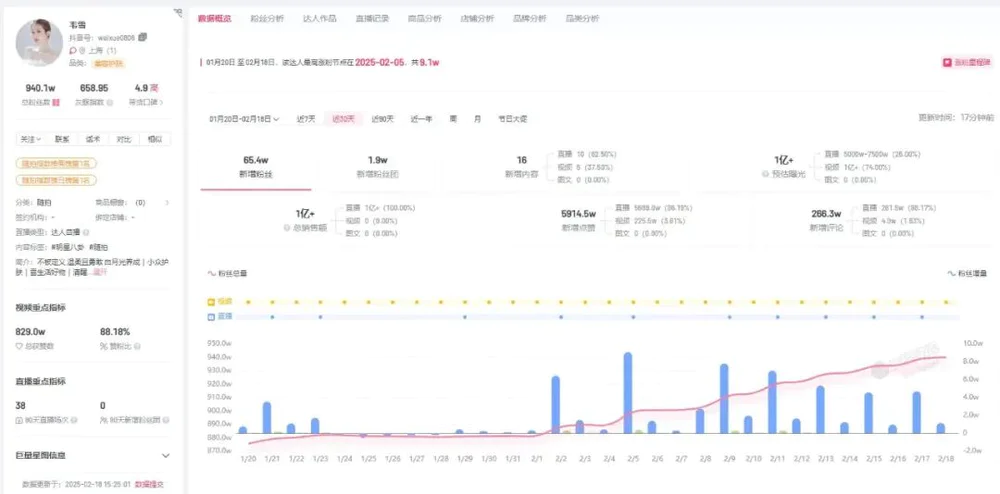
Task: Click the red icon beside total fans 940.1w
Action: pos(55,102)
